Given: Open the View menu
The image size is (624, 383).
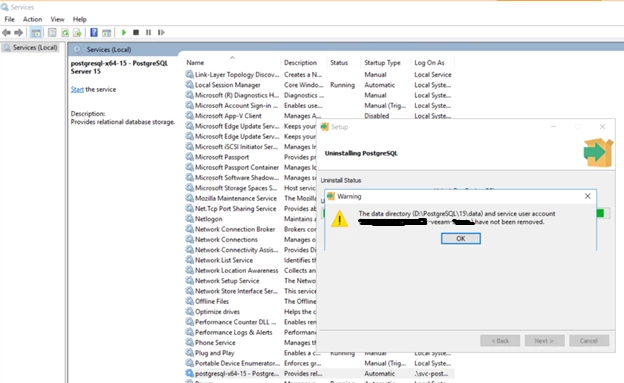Looking at the screenshot, I should pyautogui.click(x=57, y=19).
